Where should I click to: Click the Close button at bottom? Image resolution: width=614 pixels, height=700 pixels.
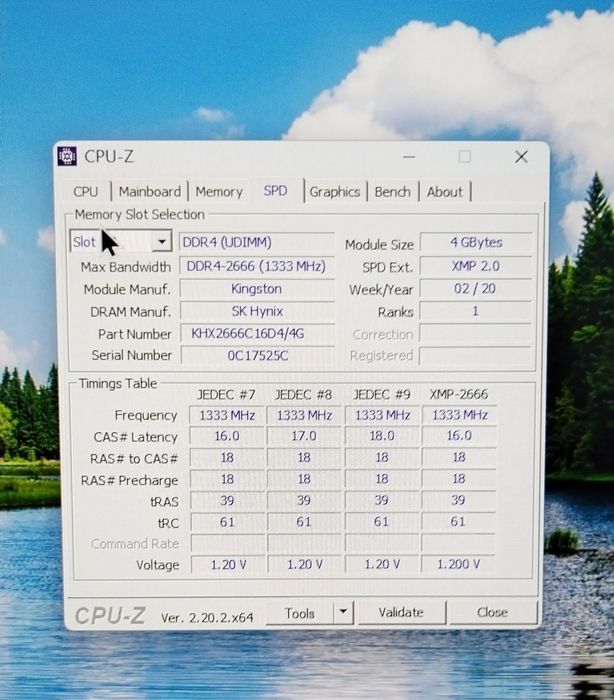pos(493,612)
